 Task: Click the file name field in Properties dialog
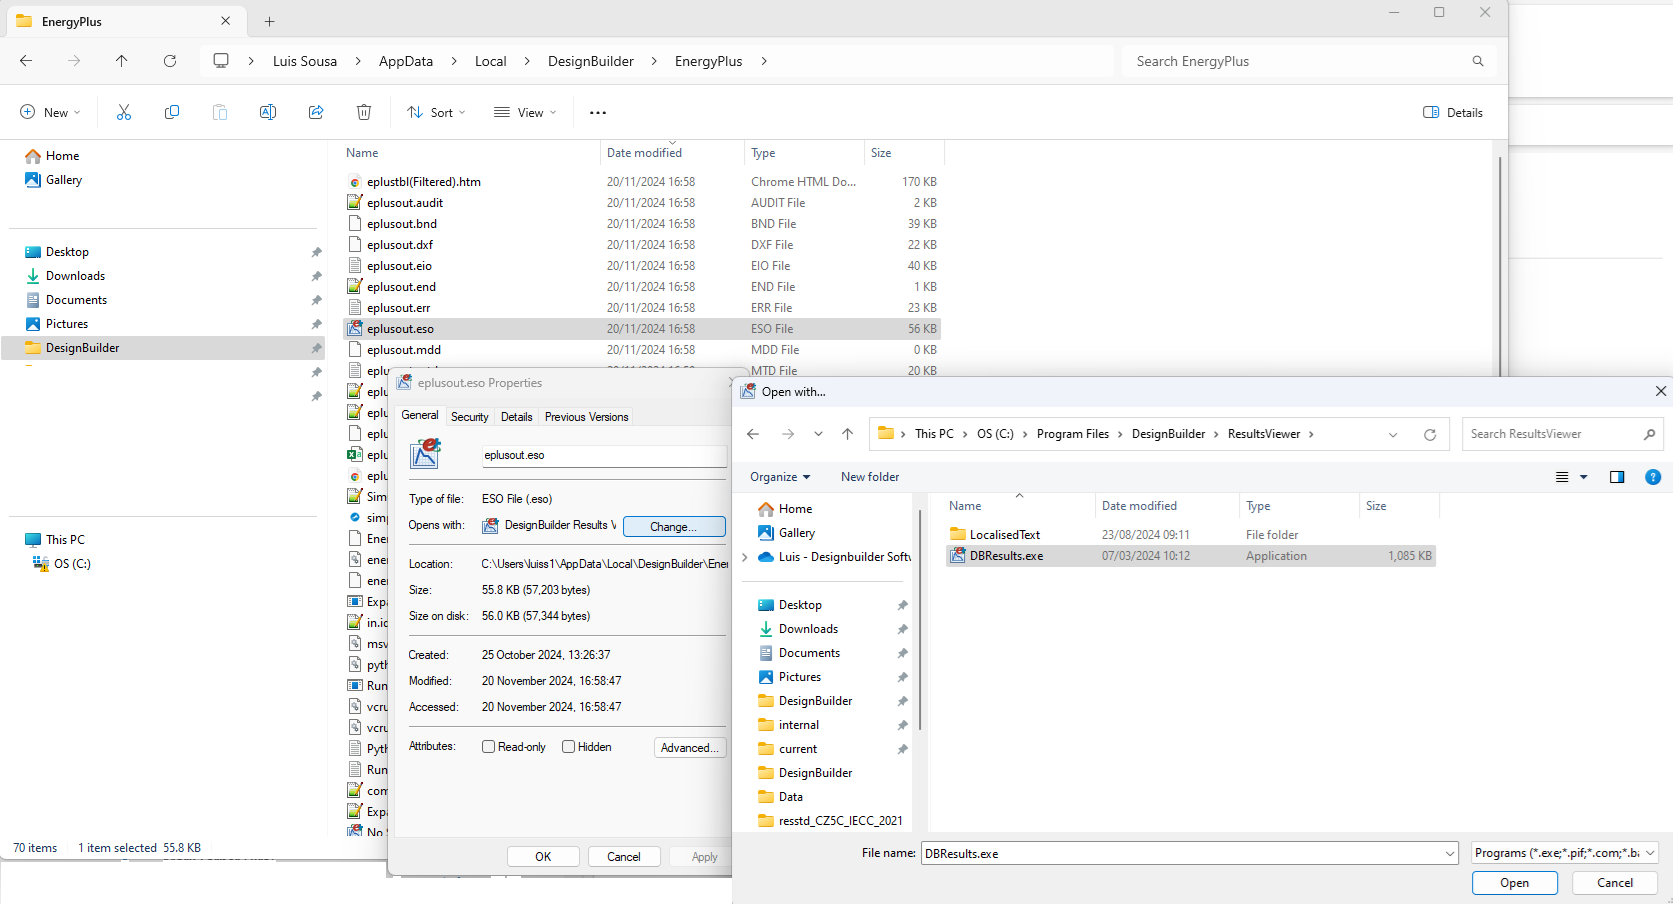604,455
